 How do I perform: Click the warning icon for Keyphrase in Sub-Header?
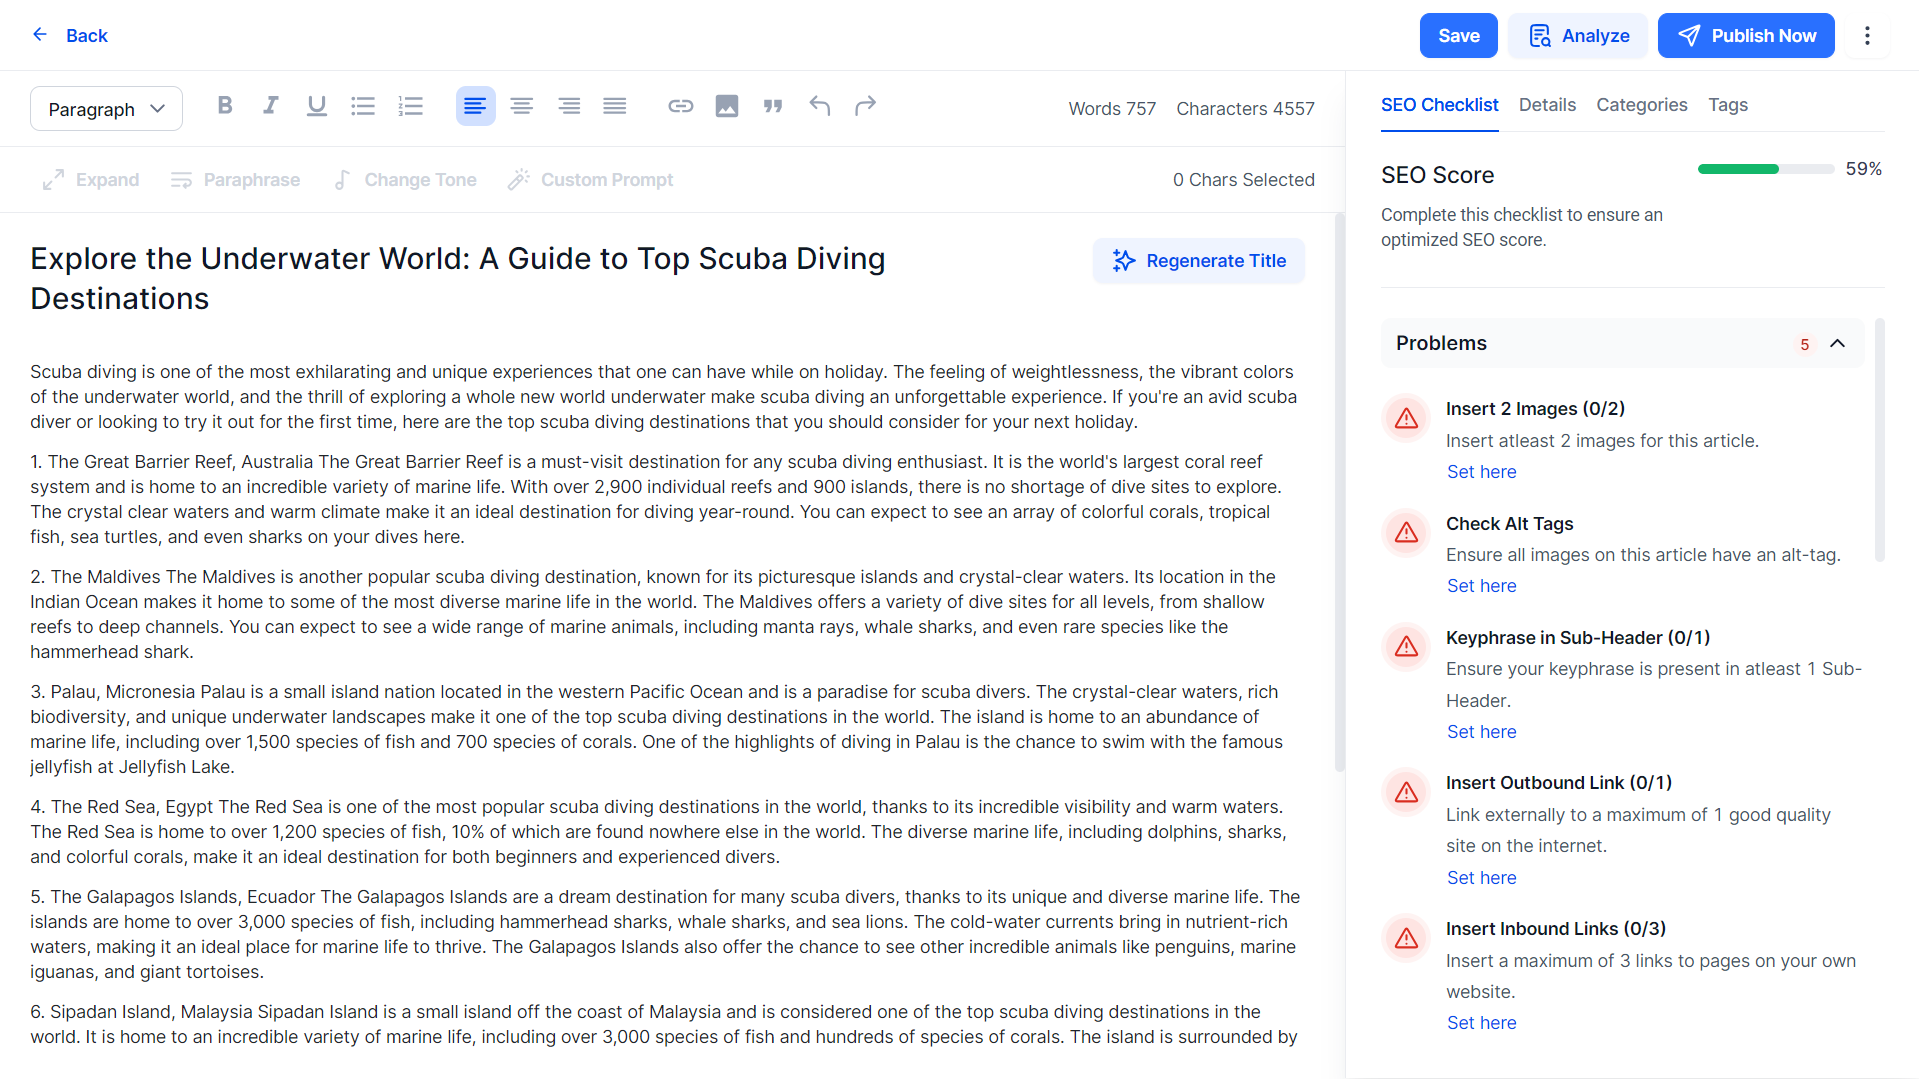[x=1406, y=647]
